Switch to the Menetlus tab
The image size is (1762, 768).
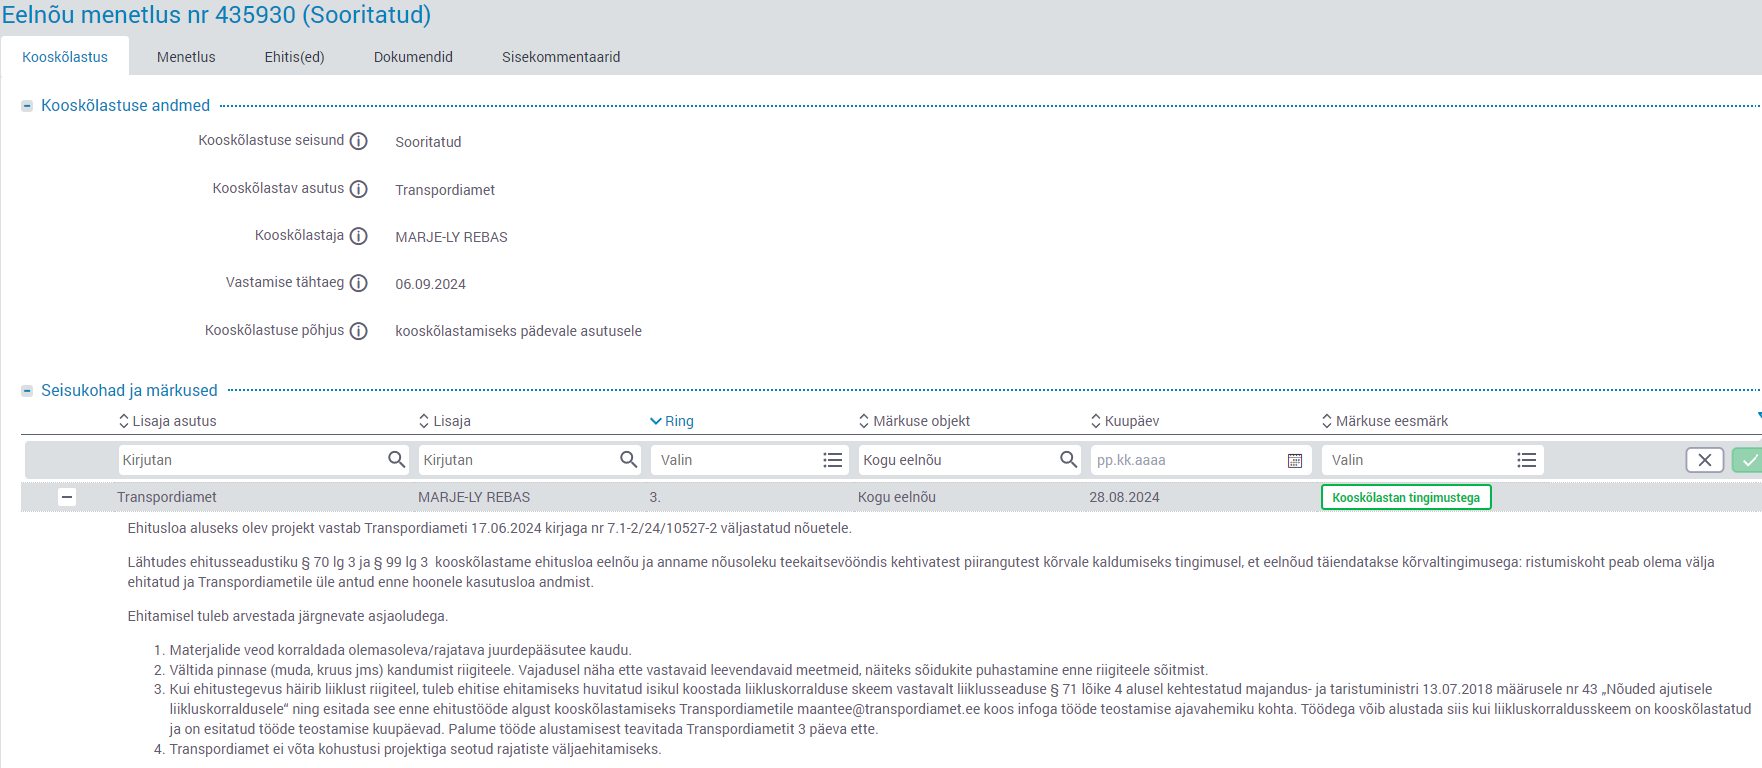(x=186, y=57)
